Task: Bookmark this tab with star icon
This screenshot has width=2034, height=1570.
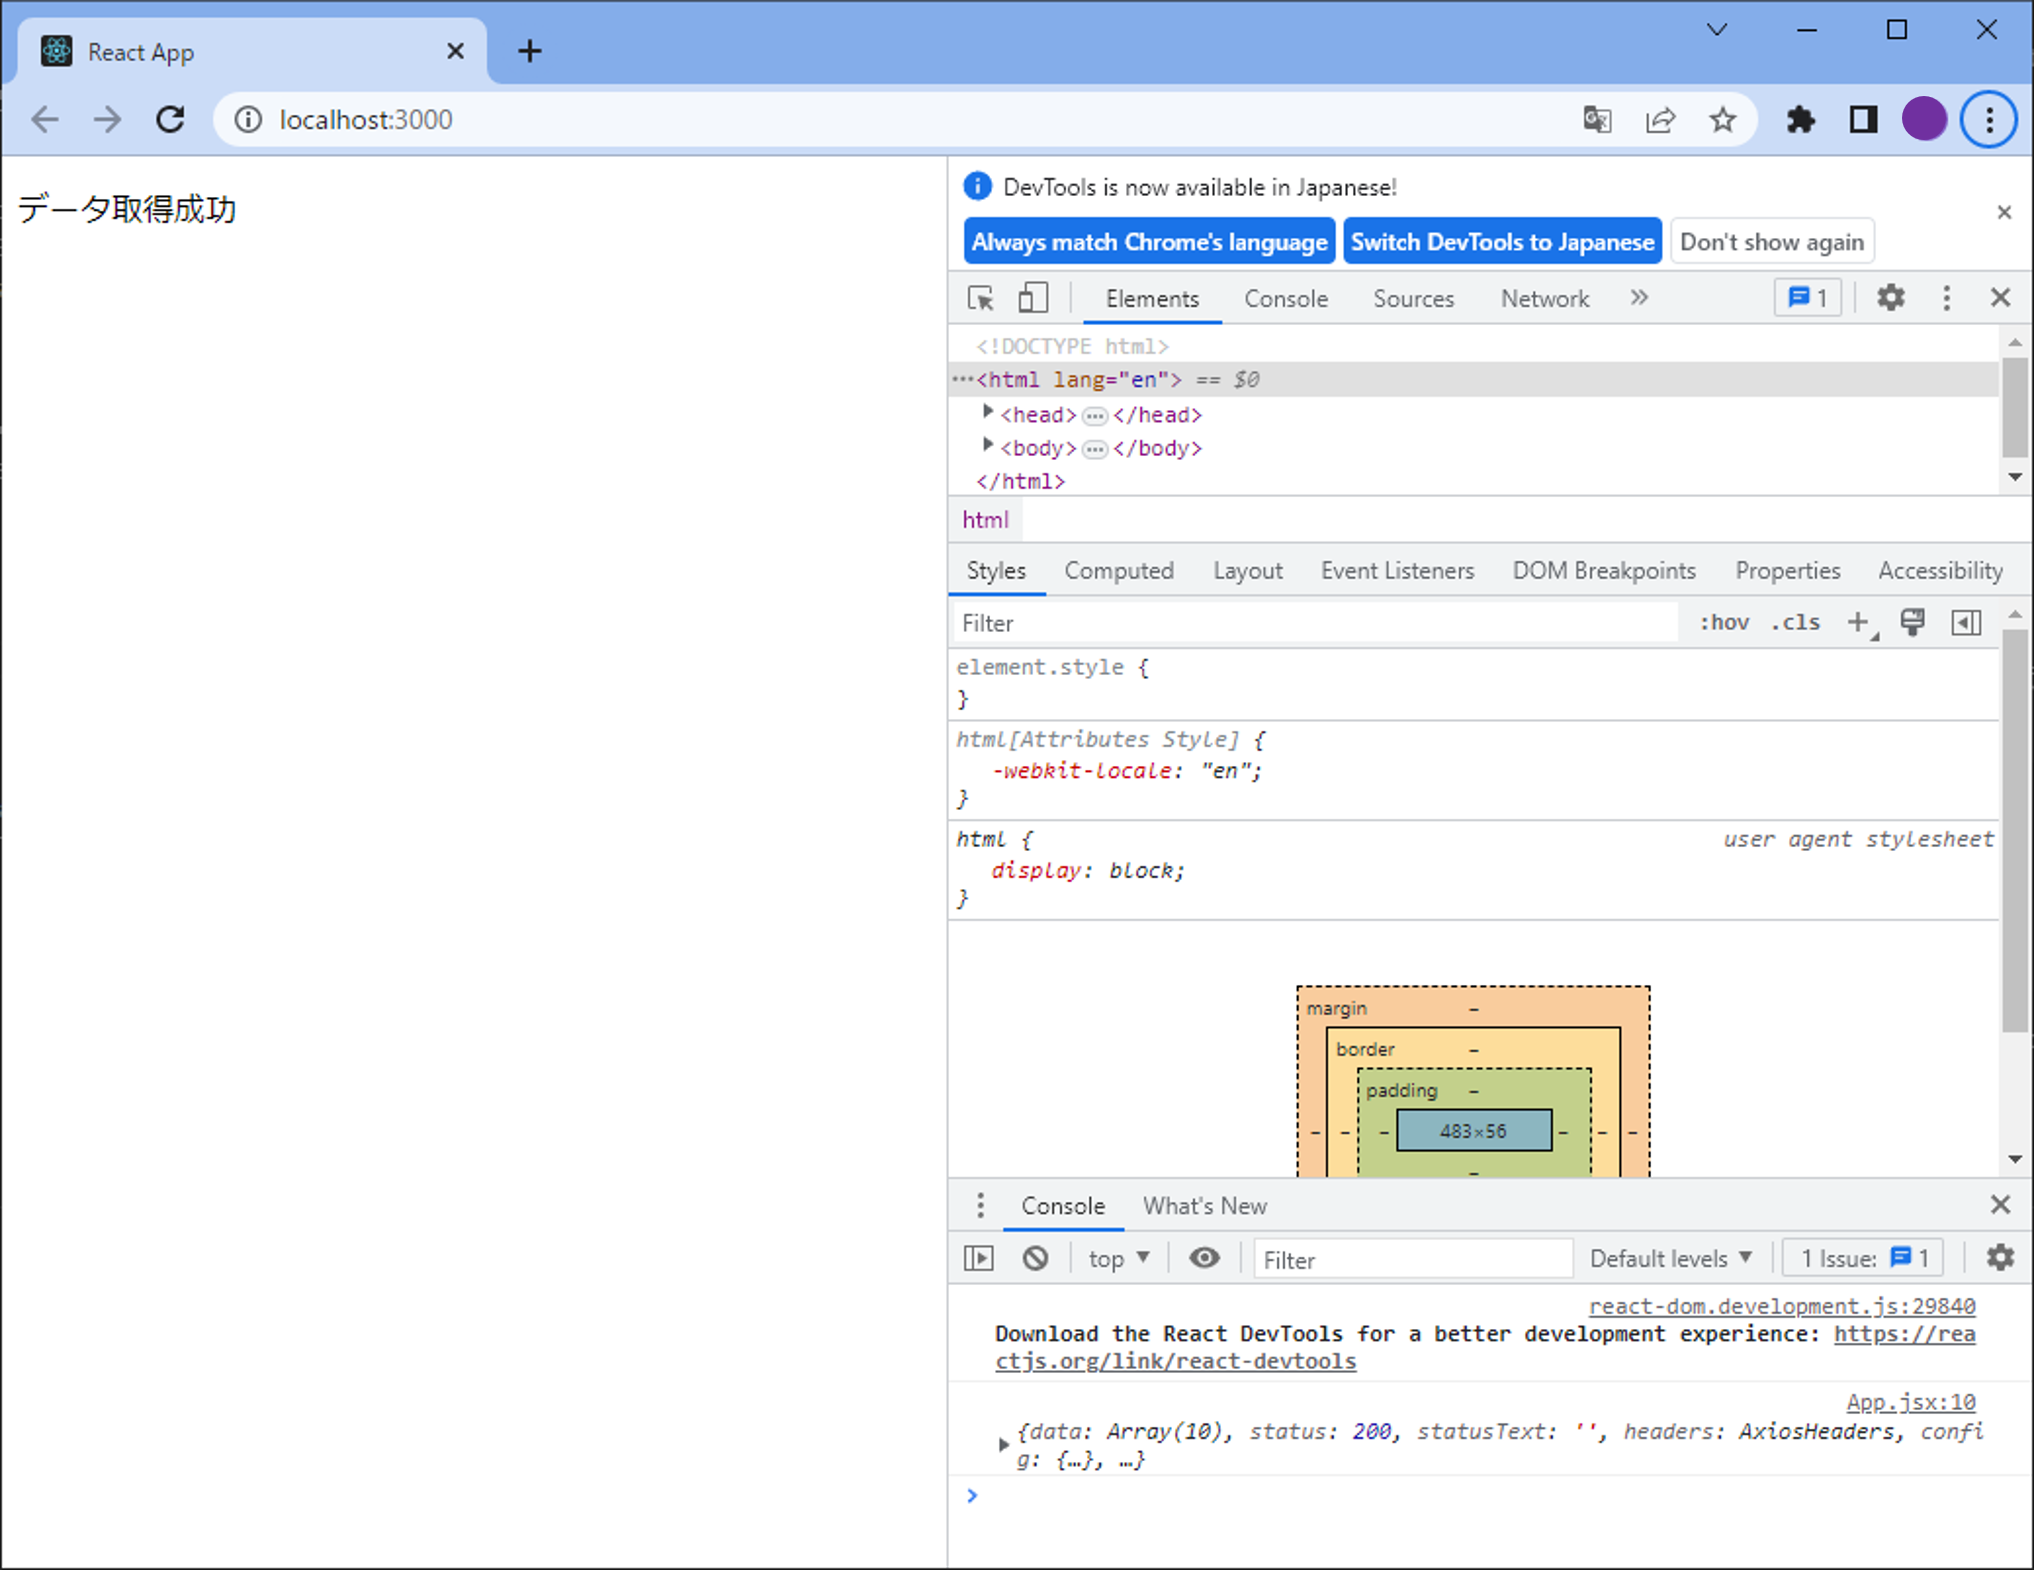Action: point(1722,120)
